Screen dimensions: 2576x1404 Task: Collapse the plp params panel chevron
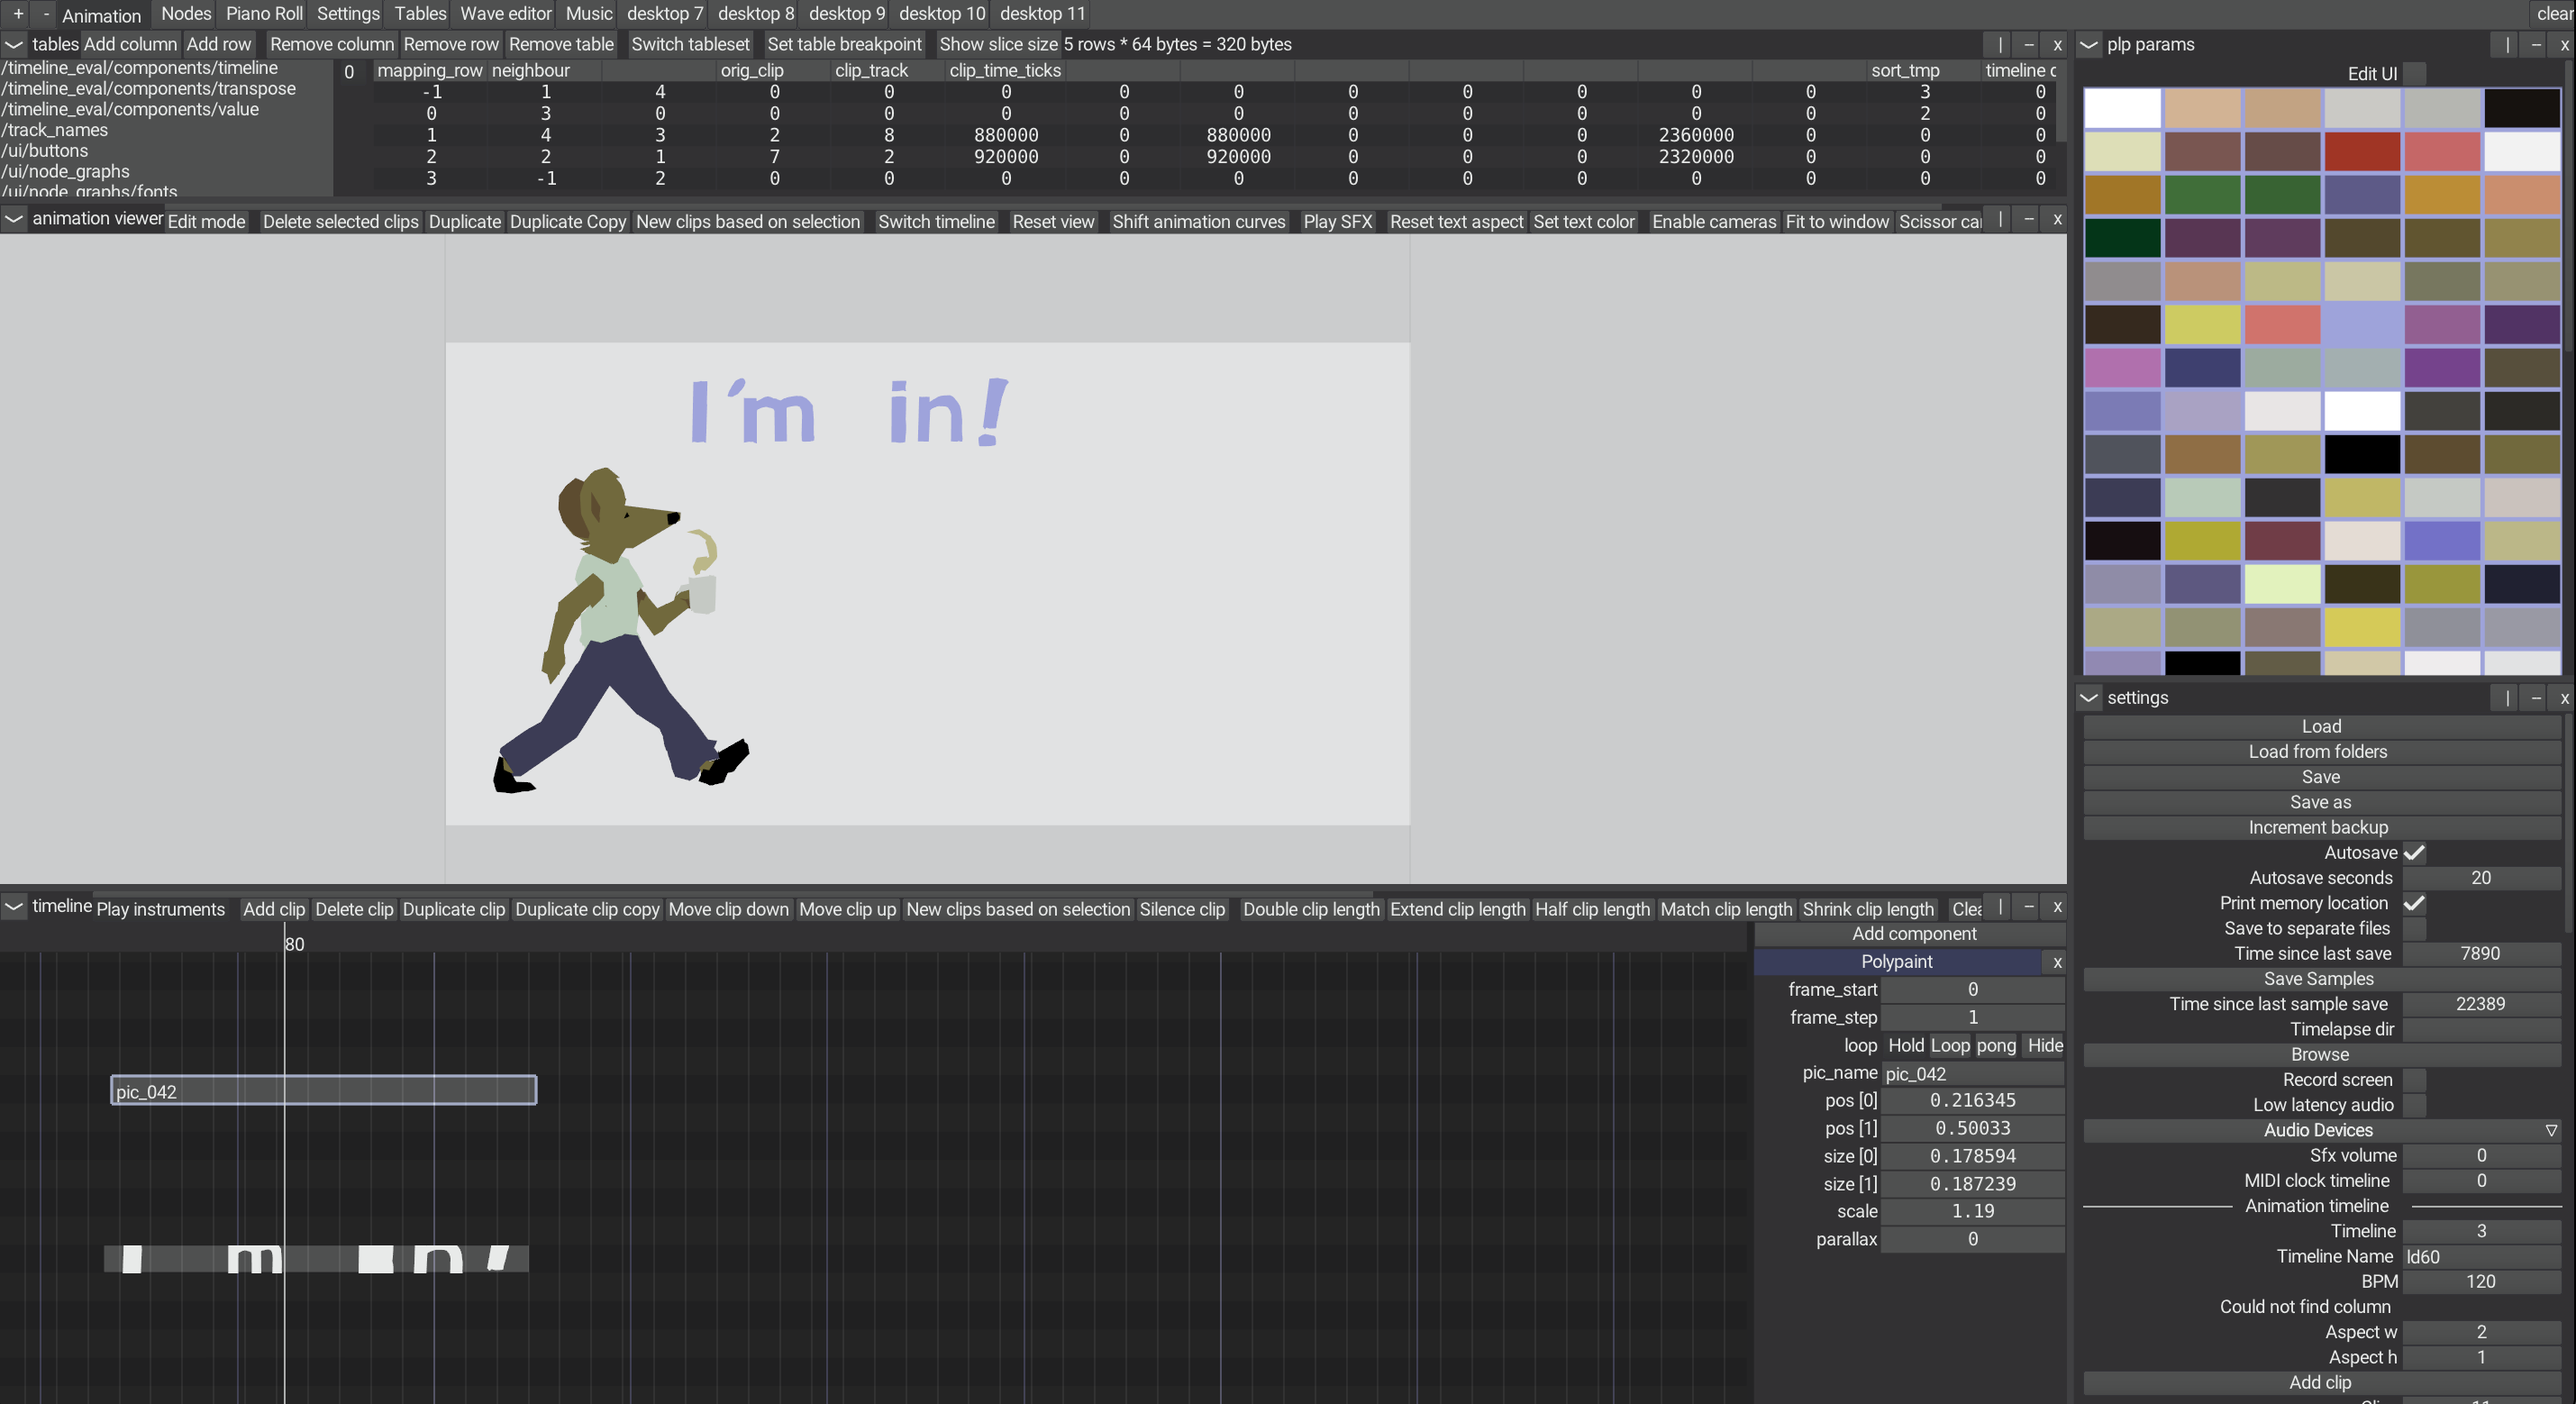coord(2089,45)
